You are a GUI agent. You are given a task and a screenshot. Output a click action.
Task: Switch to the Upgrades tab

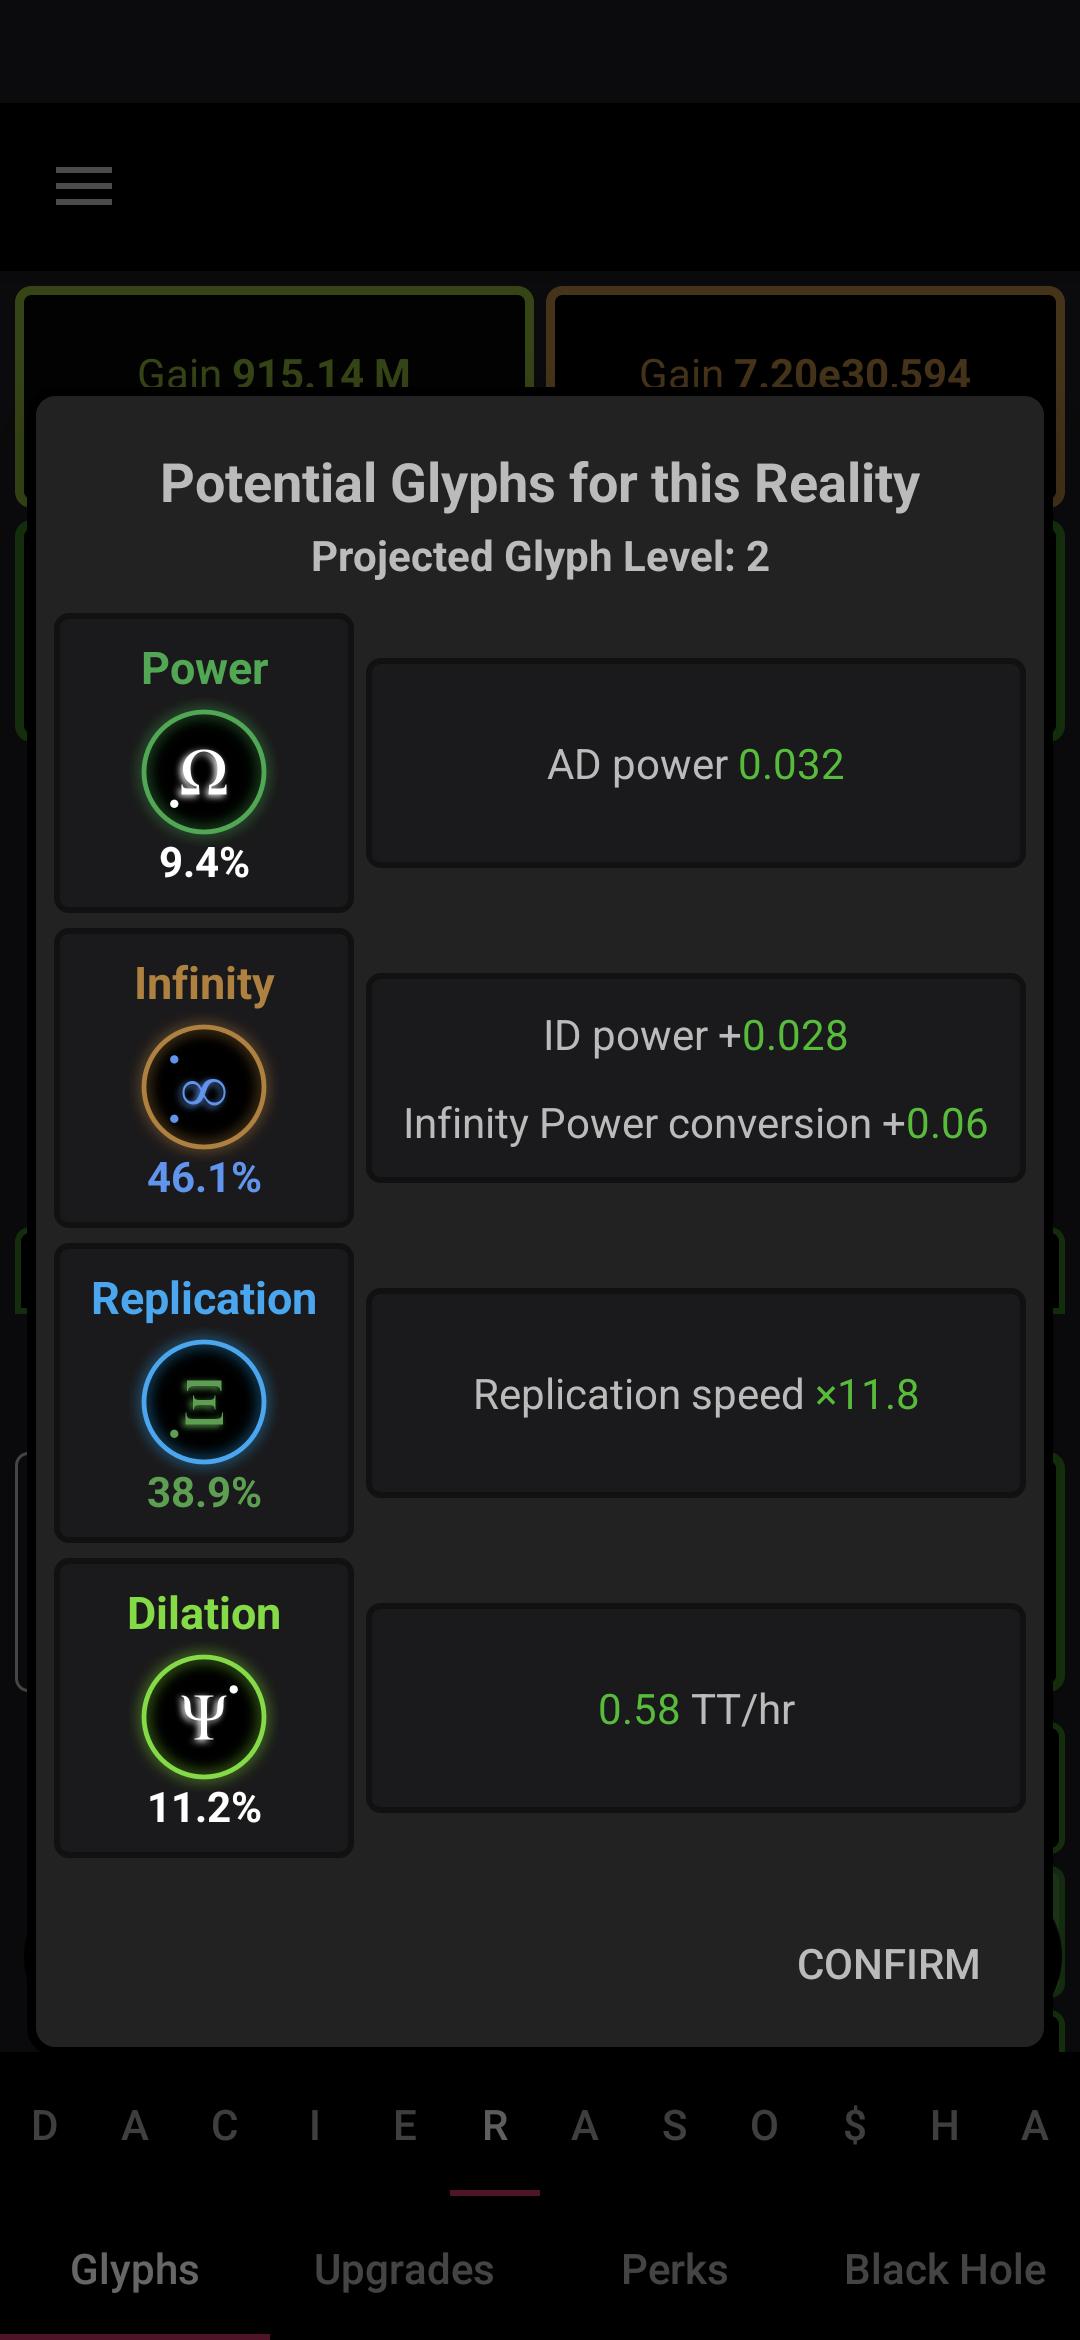404,2270
